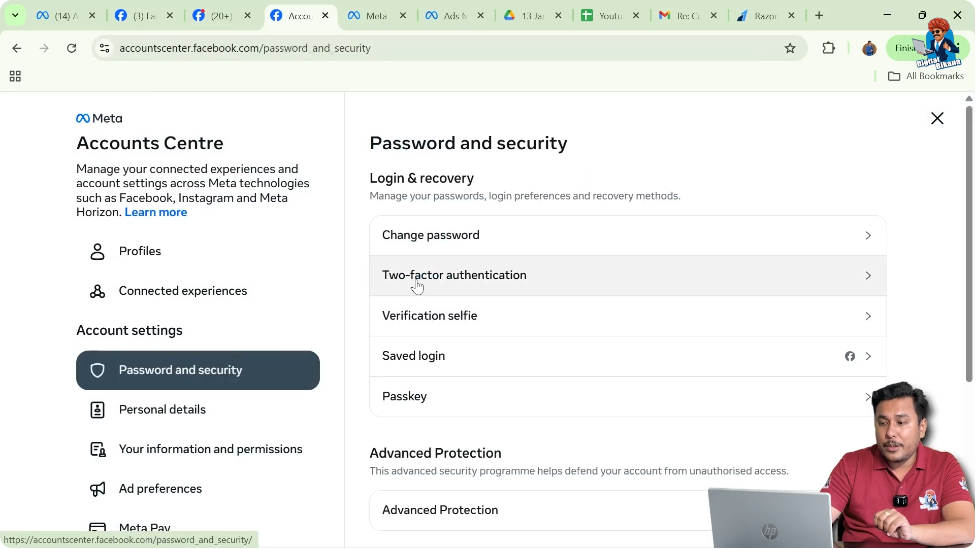Open tab search dropdown

pos(15,16)
